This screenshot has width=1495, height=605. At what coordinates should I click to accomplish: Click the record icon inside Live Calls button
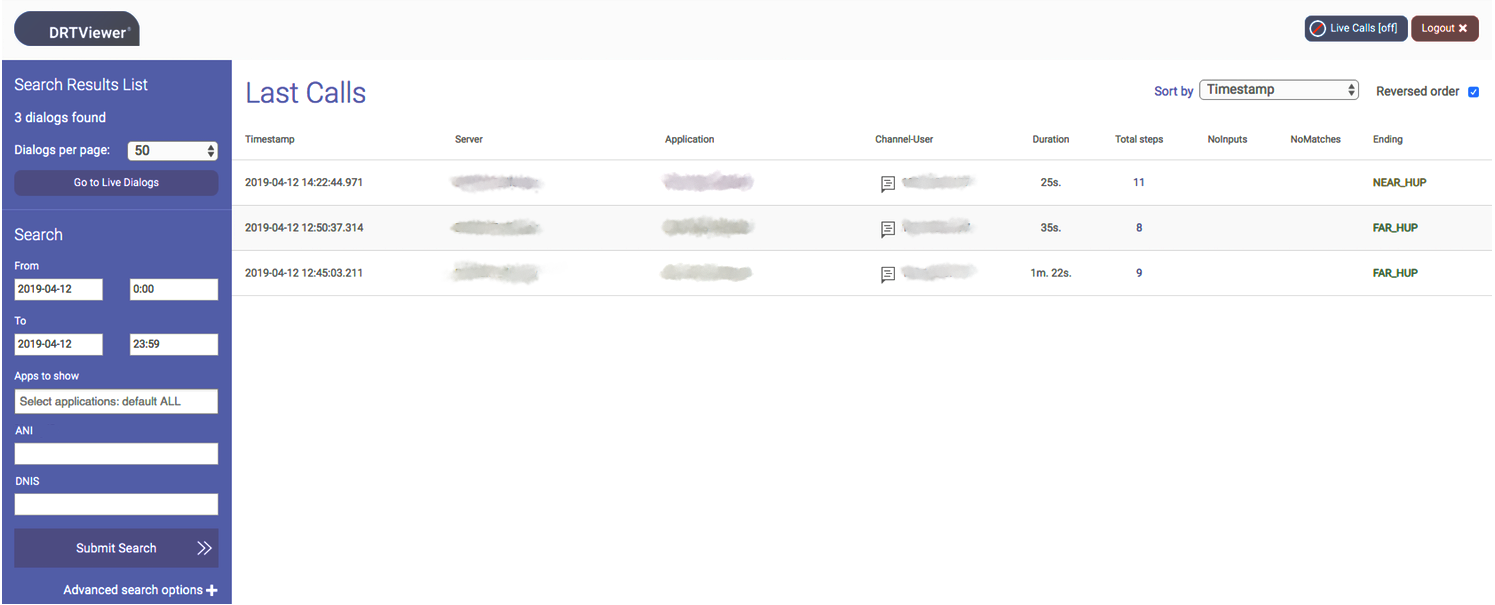click(x=1316, y=28)
